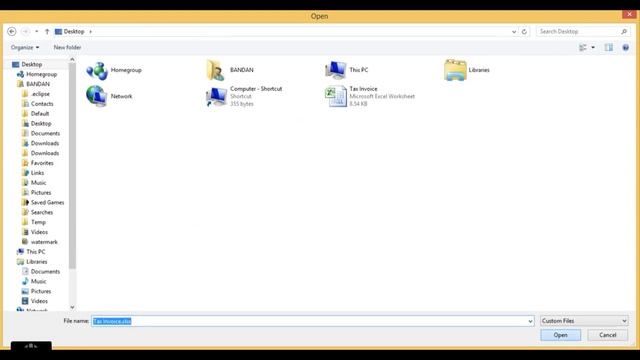This screenshot has height=360, width=640.
Task: Open watermark folder in tree
Action: click(x=44, y=242)
